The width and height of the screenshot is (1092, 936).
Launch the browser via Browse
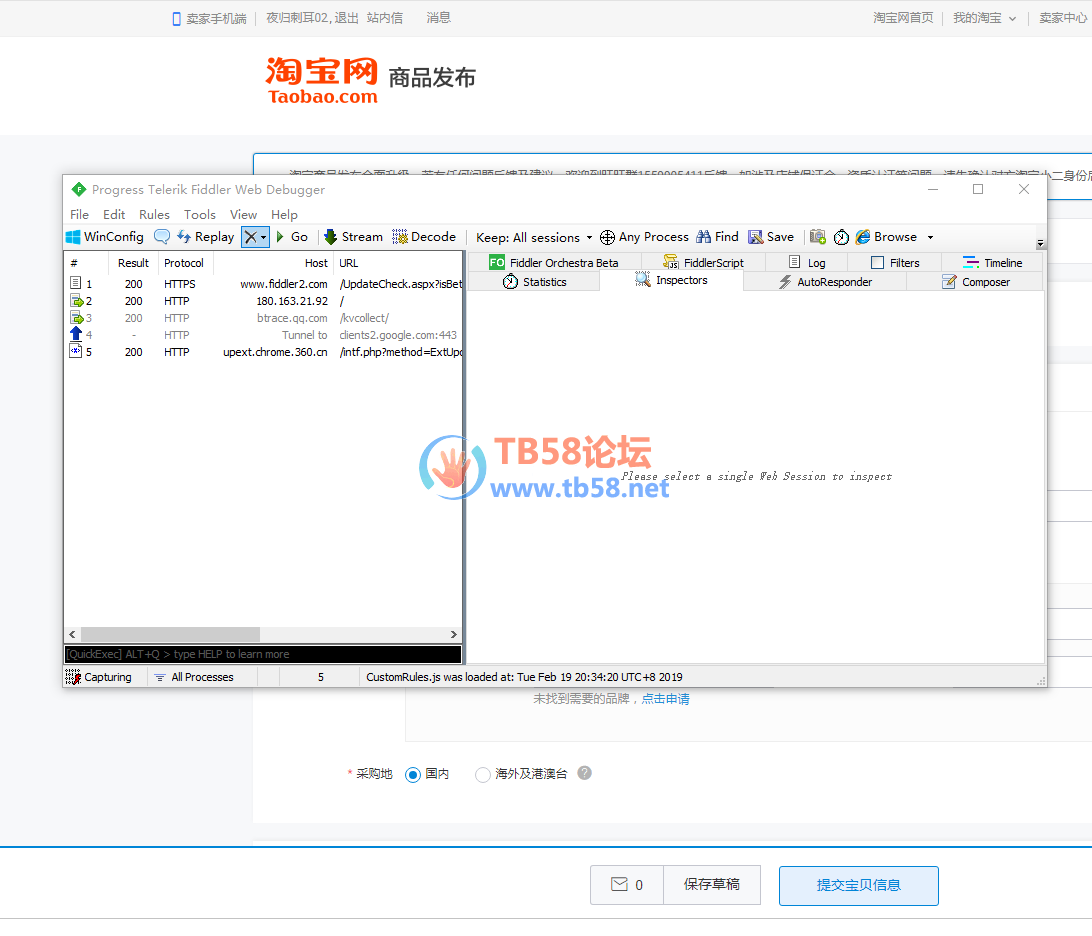click(x=887, y=237)
